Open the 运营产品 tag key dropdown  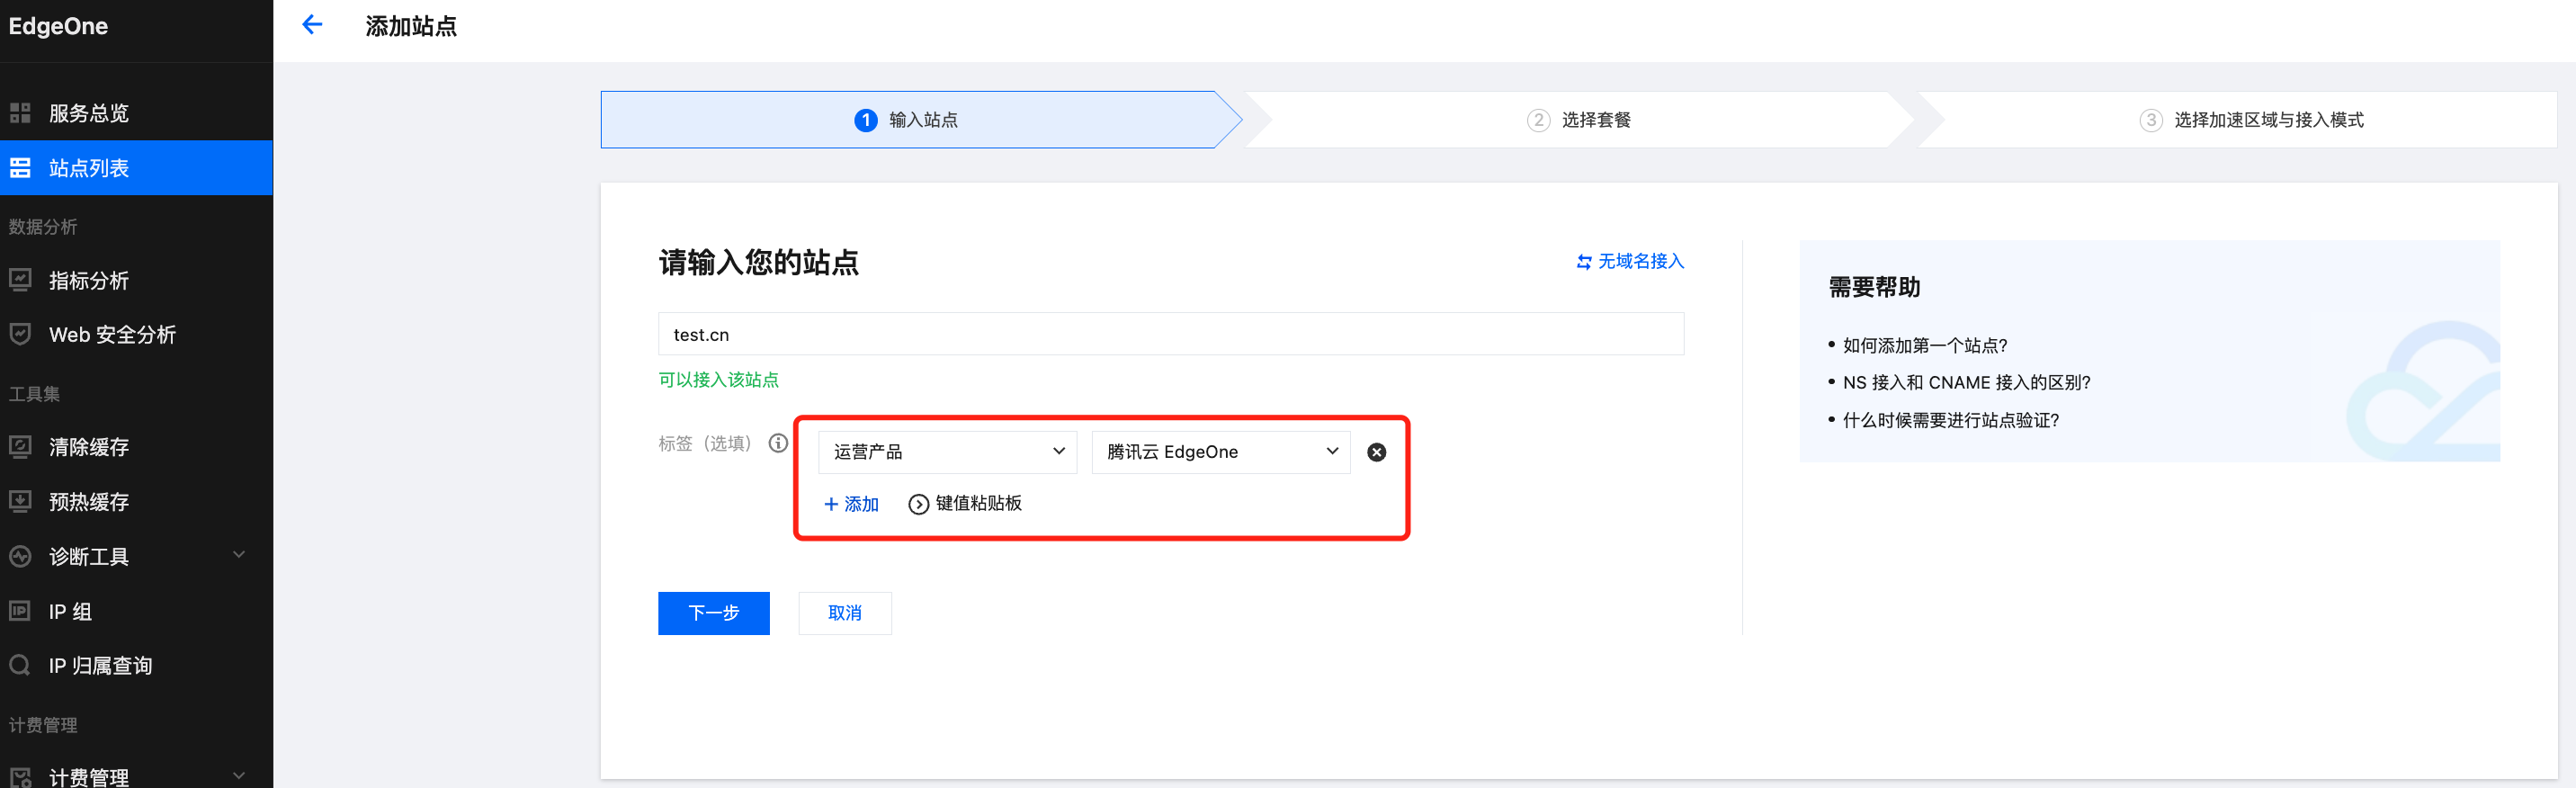[x=946, y=452]
